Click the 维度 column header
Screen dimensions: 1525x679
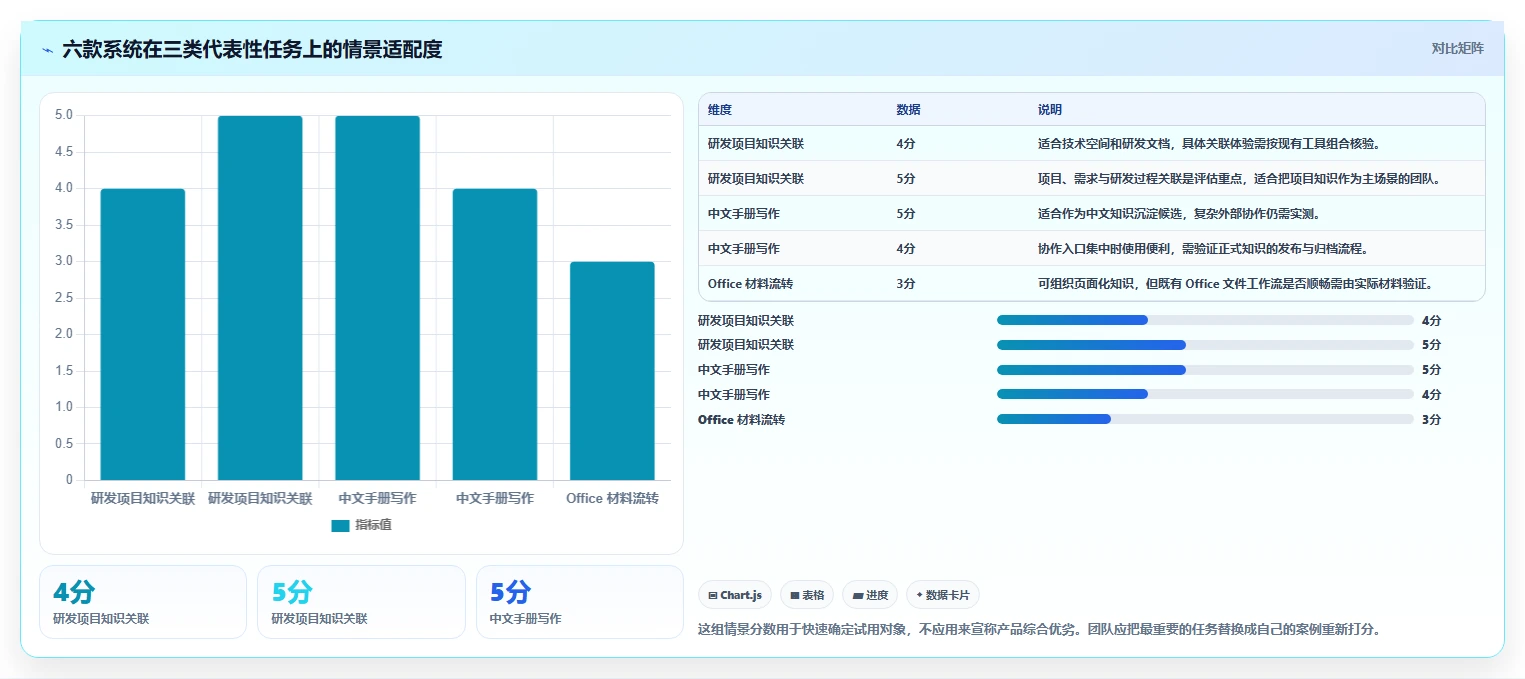720,110
